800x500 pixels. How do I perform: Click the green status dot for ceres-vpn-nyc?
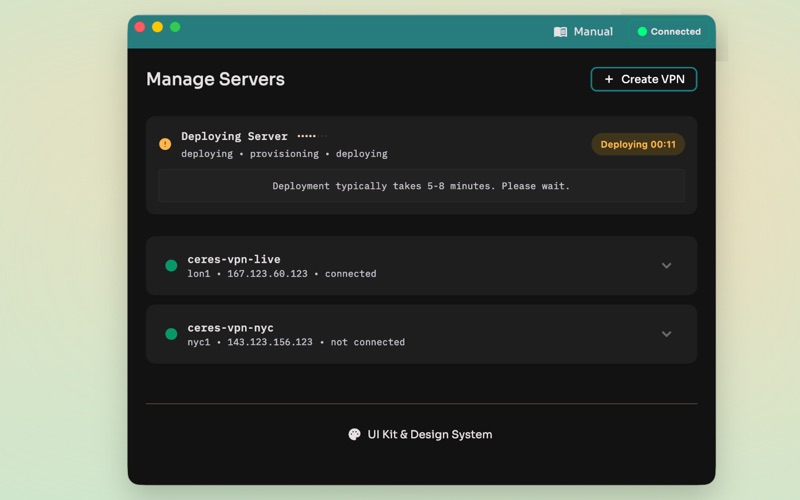pyautogui.click(x=171, y=334)
